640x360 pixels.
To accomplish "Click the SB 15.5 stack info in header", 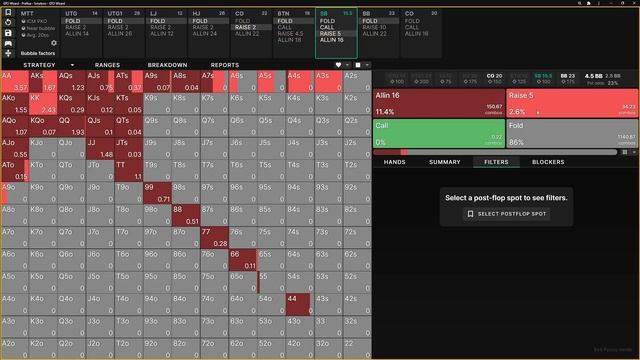I will pyautogui.click(x=543, y=79).
